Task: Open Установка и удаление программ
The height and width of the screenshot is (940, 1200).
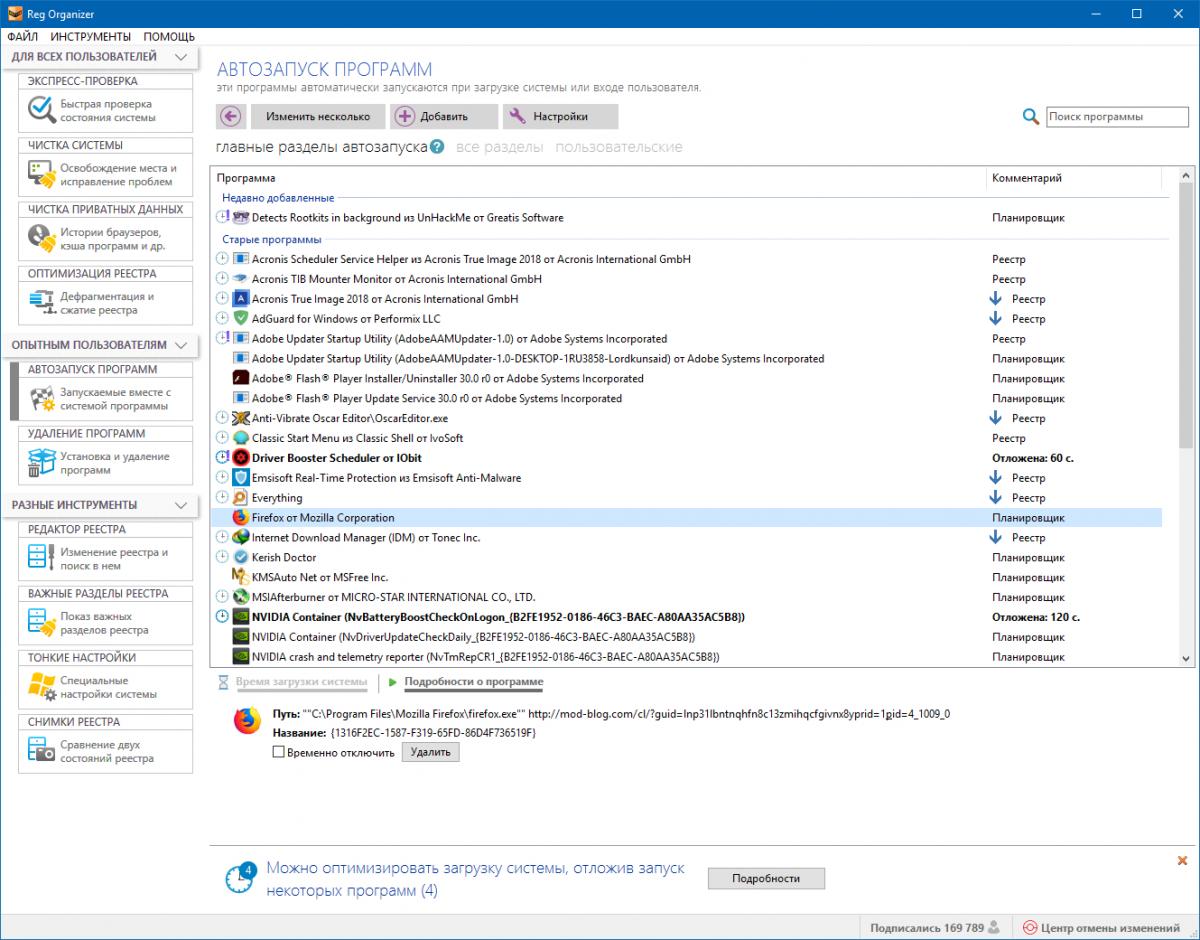Action: pyautogui.click(x=106, y=463)
